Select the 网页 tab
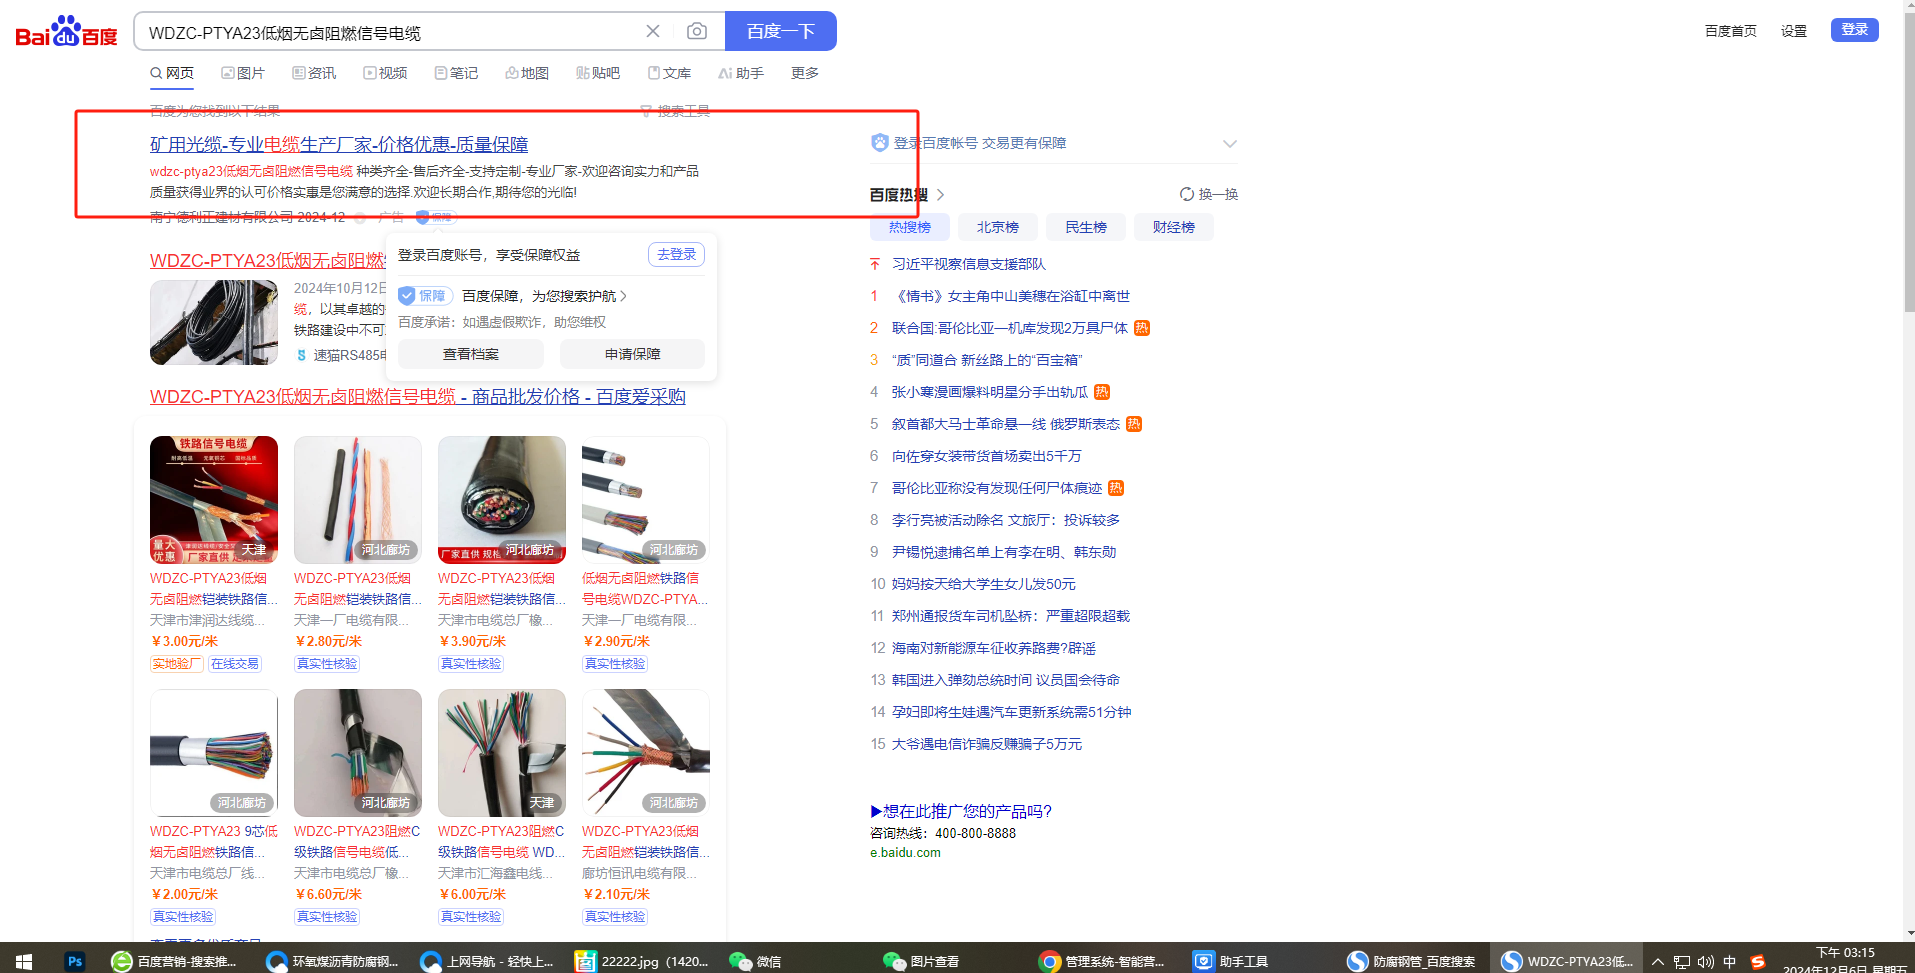The width and height of the screenshot is (1915, 973). click(172, 73)
